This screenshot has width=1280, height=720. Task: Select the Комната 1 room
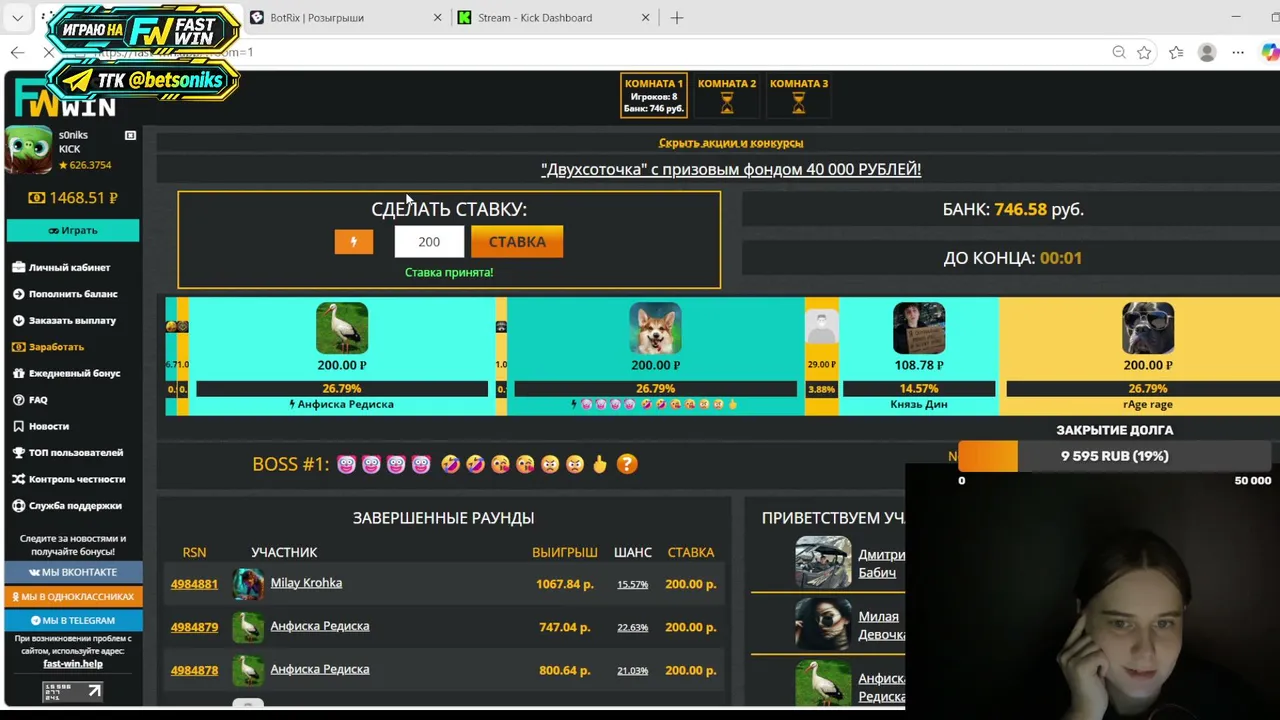pyautogui.click(x=654, y=96)
